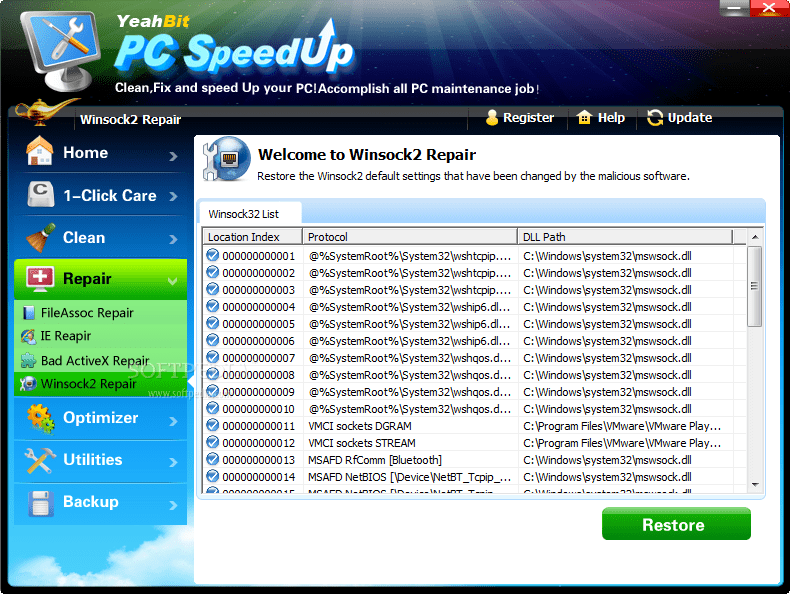
Task: Toggle checkbox for entry 000000000001
Action: point(213,255)
